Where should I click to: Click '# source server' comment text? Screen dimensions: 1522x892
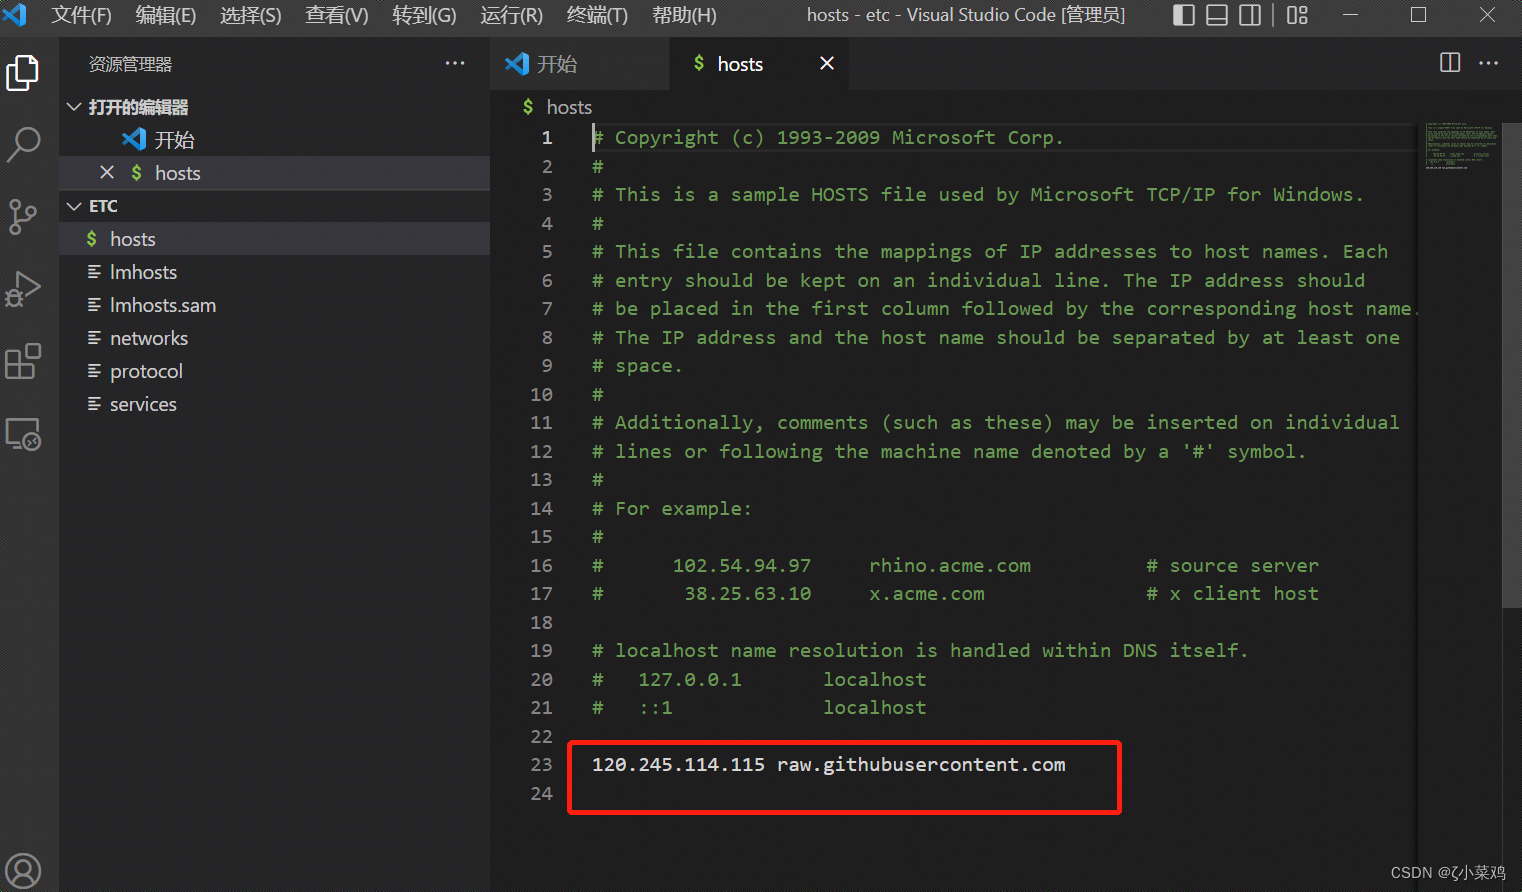1232,566
